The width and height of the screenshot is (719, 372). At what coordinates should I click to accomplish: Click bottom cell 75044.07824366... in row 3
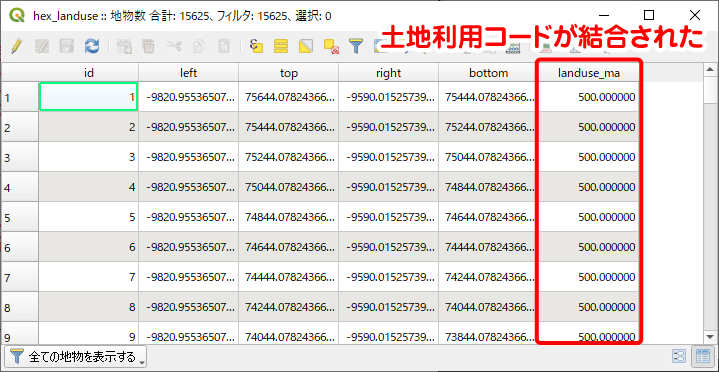point(488,157)
